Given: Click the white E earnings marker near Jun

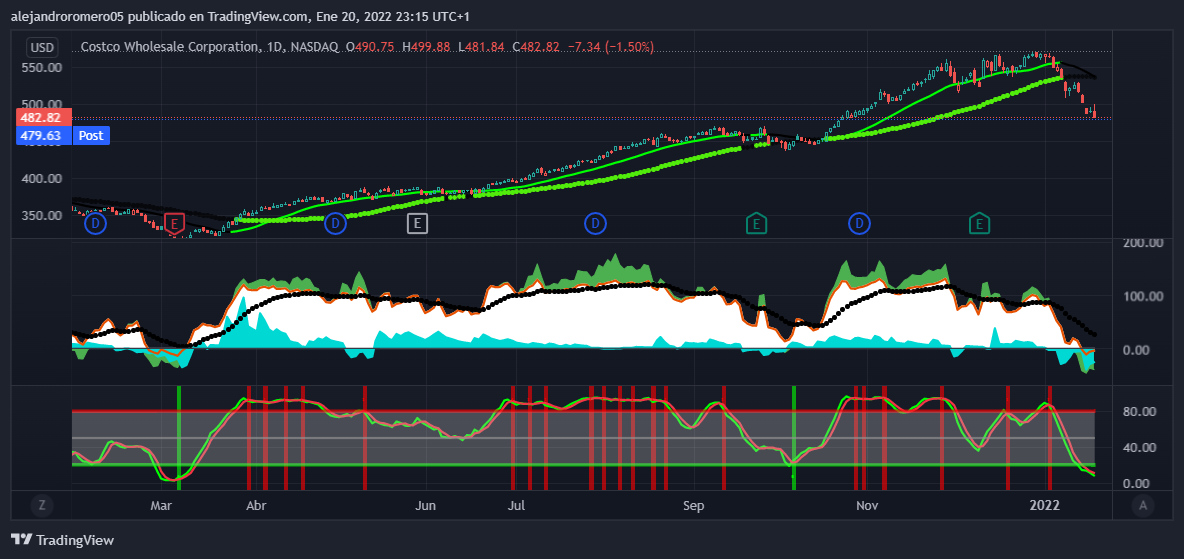Looking at the screenshot, I should 418,223.
